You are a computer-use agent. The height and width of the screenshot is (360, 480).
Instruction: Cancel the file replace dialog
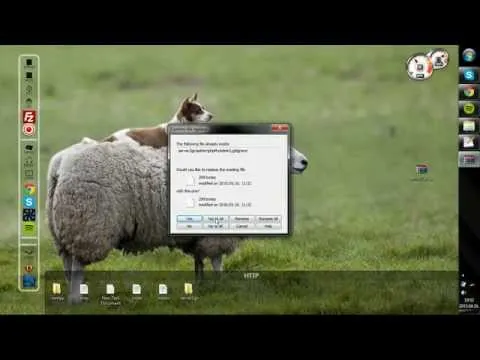coord(242,226)
